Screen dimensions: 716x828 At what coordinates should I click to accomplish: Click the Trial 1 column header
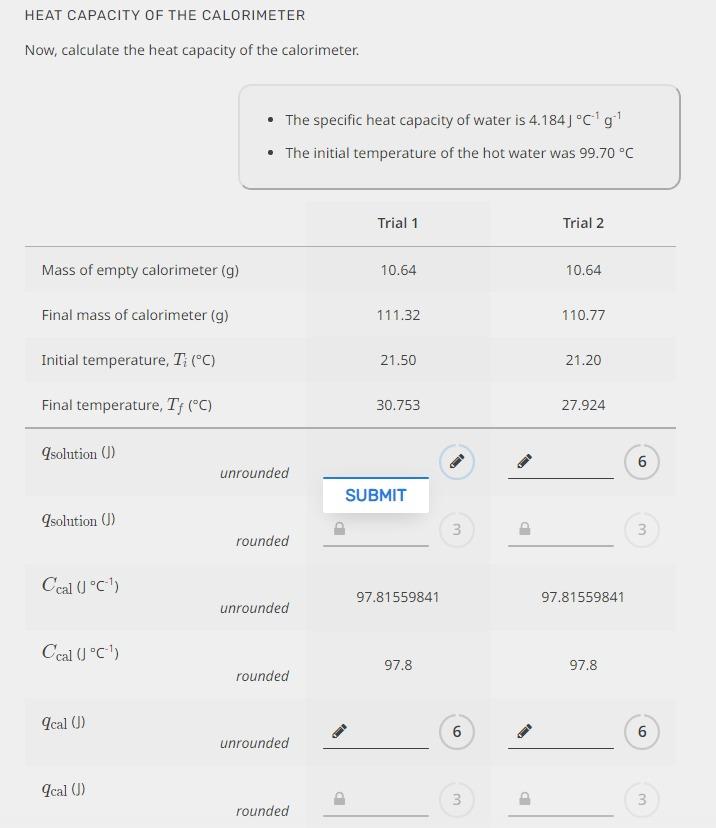coord(398,223)
